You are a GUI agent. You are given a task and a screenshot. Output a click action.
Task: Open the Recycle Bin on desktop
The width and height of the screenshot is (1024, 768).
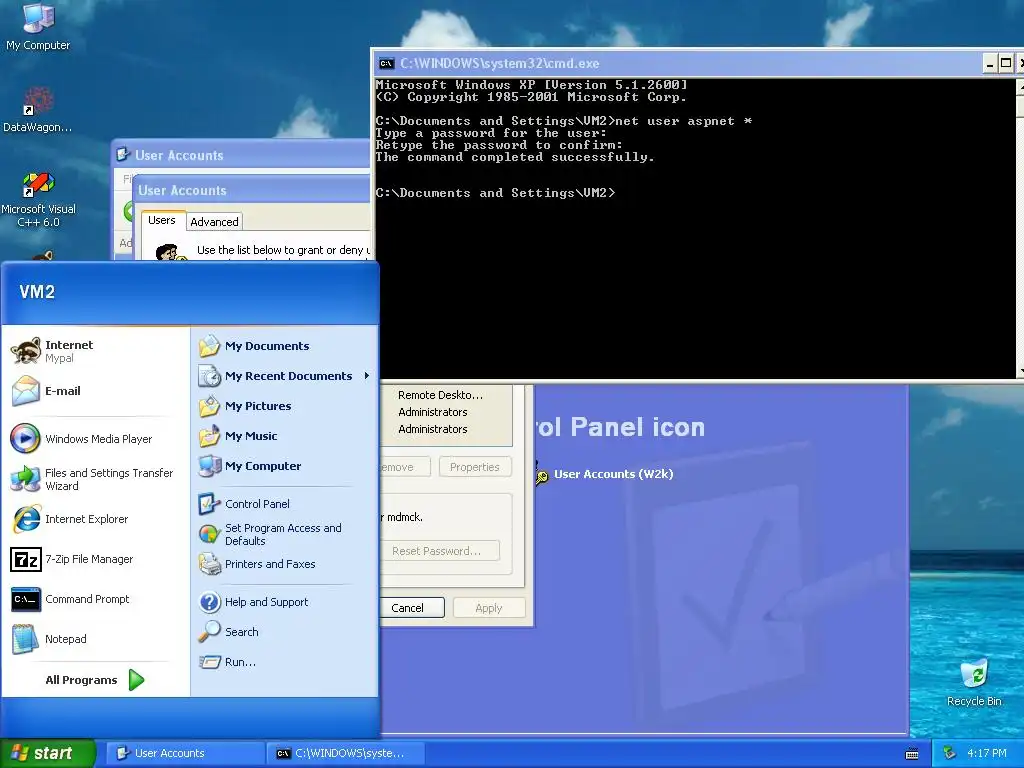pos(974,682)
